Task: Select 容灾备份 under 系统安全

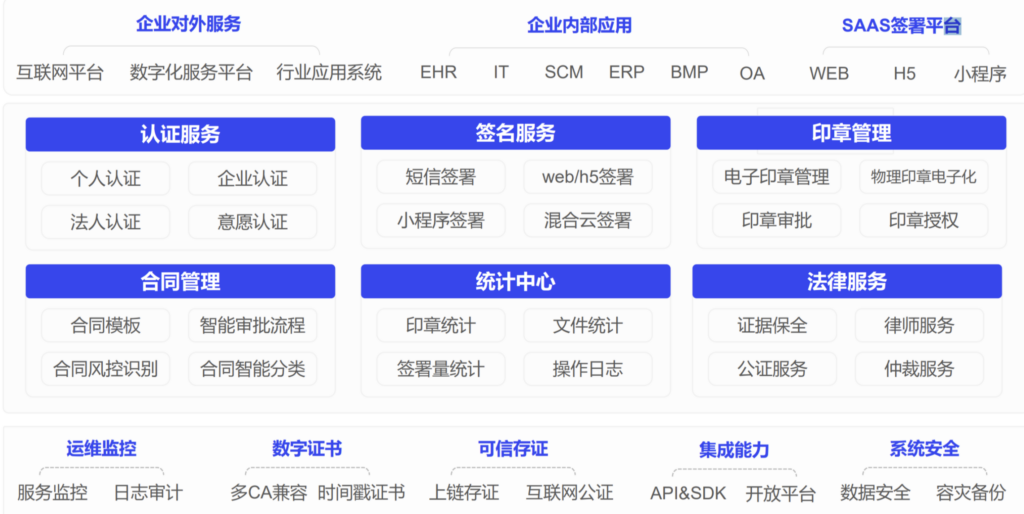Action: tap(970, 493)
